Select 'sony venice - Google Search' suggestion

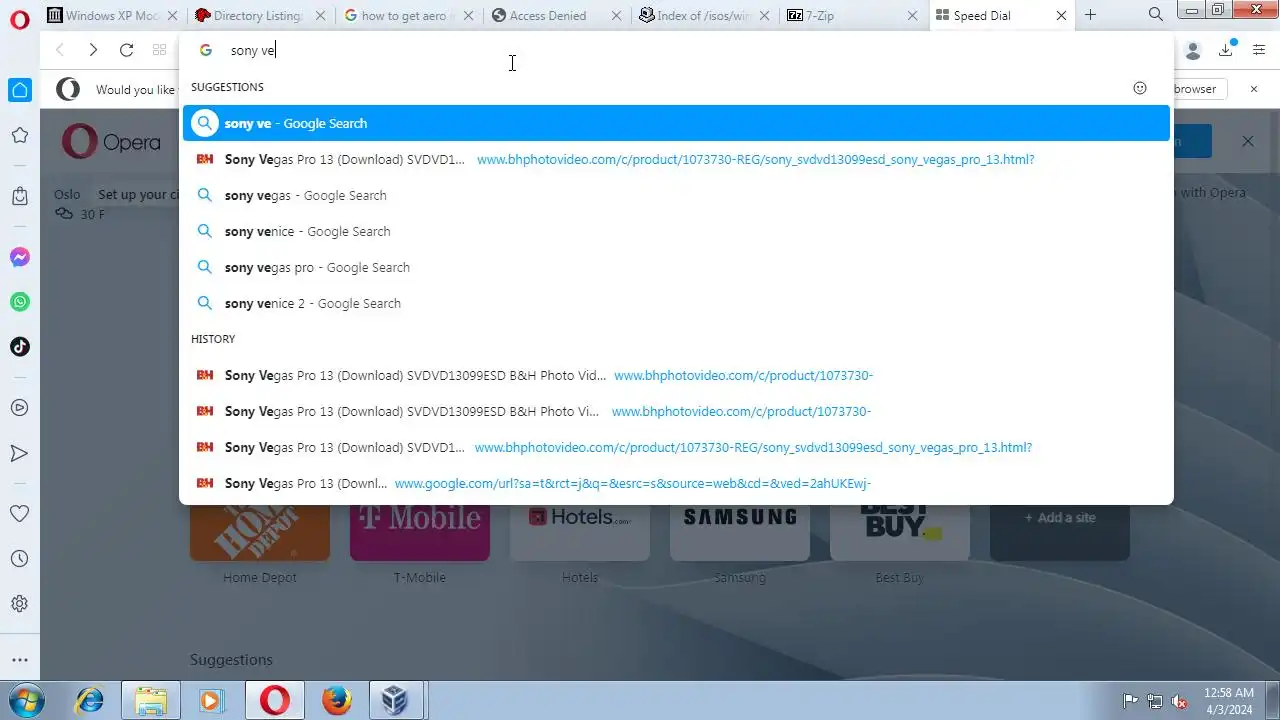[676, 231]
